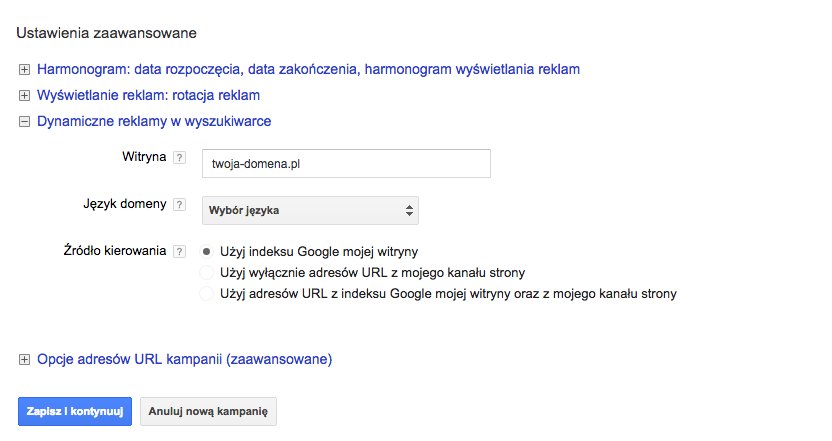Click the 'Źródło kierowania' field label text
This screenshot has height=441, width=832.
pyautogui.click(x=114, y=251)
